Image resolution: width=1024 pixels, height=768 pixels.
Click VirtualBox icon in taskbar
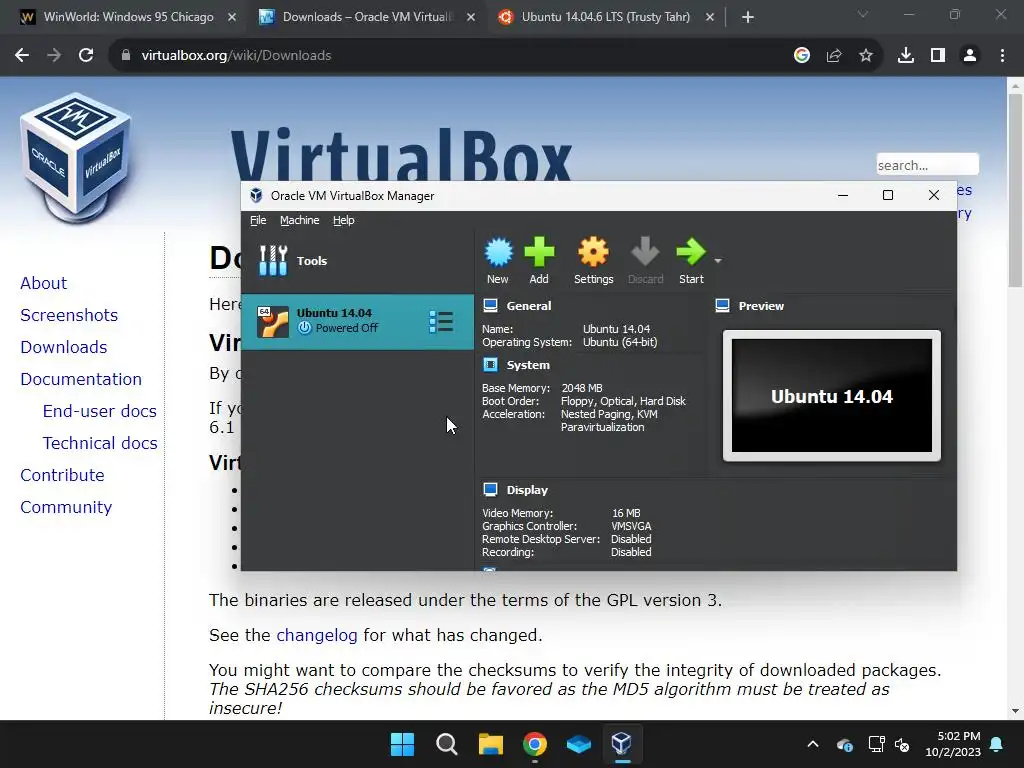tap(622, 744)
